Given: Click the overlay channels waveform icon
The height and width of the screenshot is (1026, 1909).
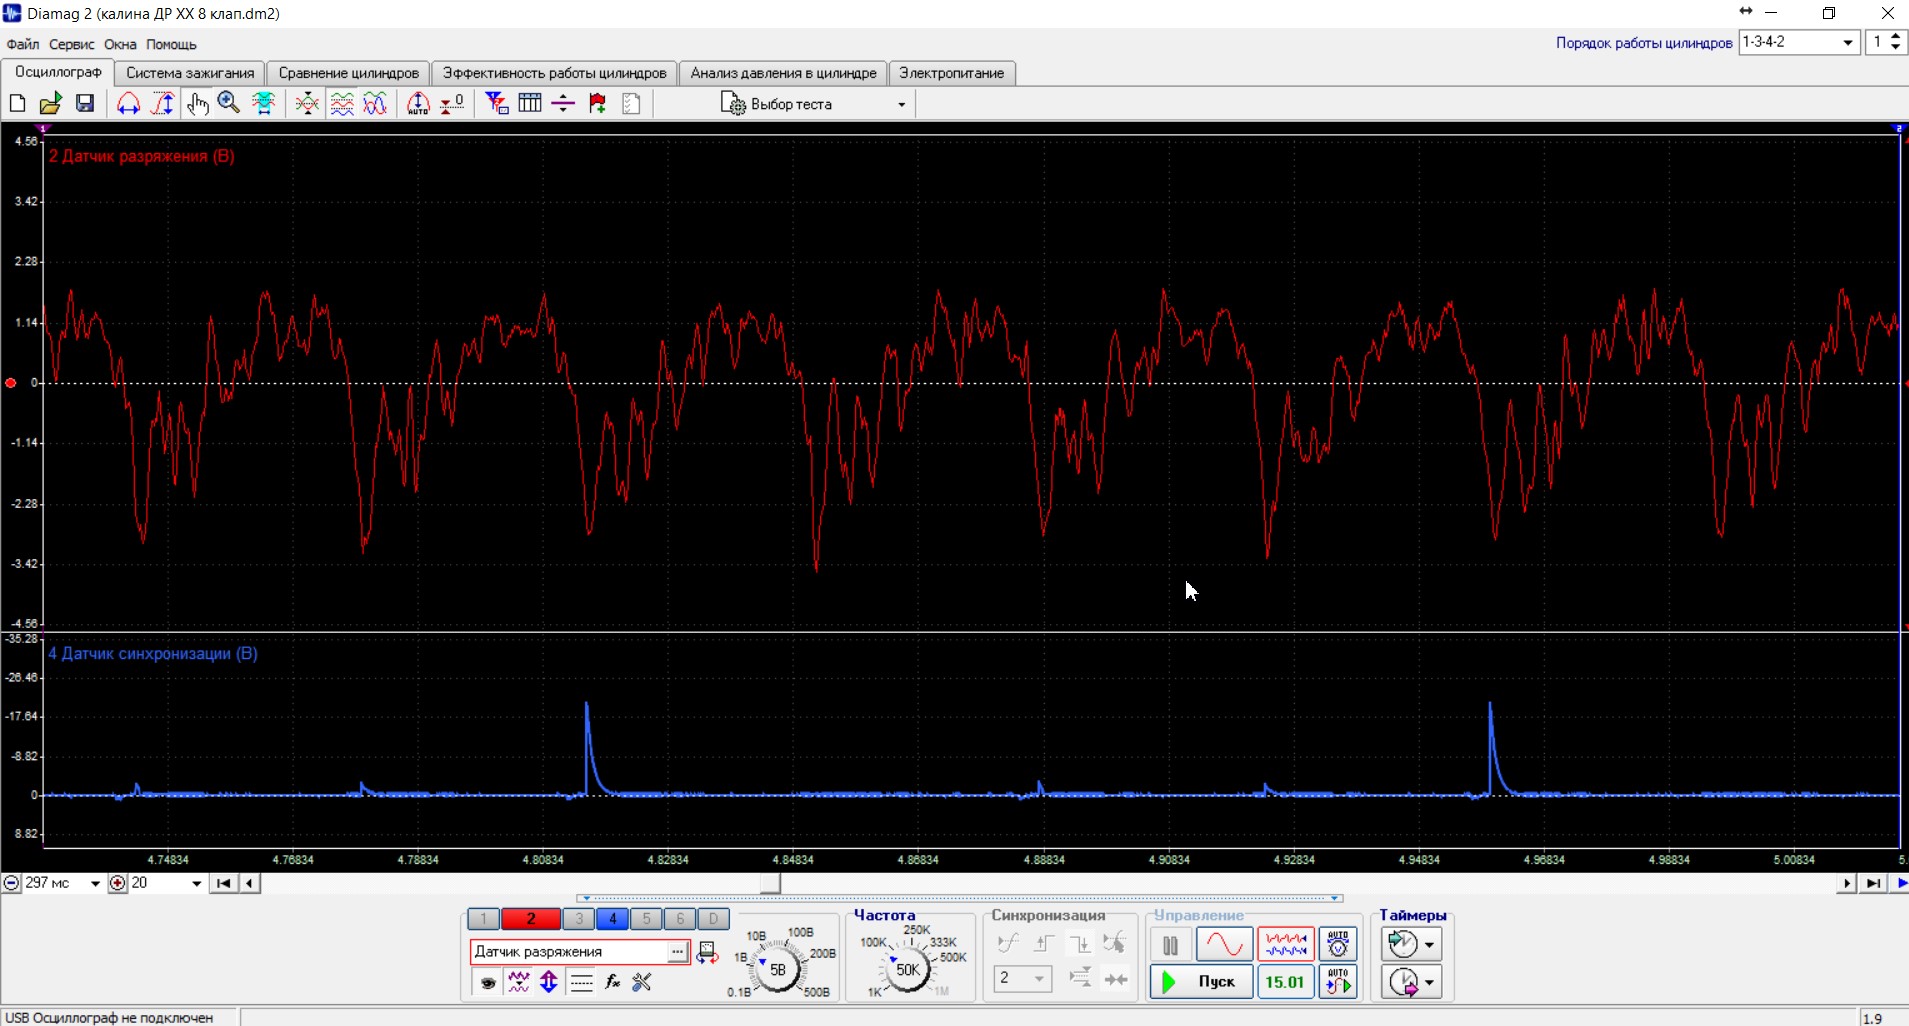Looking at the screenshot, I should tap(307, 103).
